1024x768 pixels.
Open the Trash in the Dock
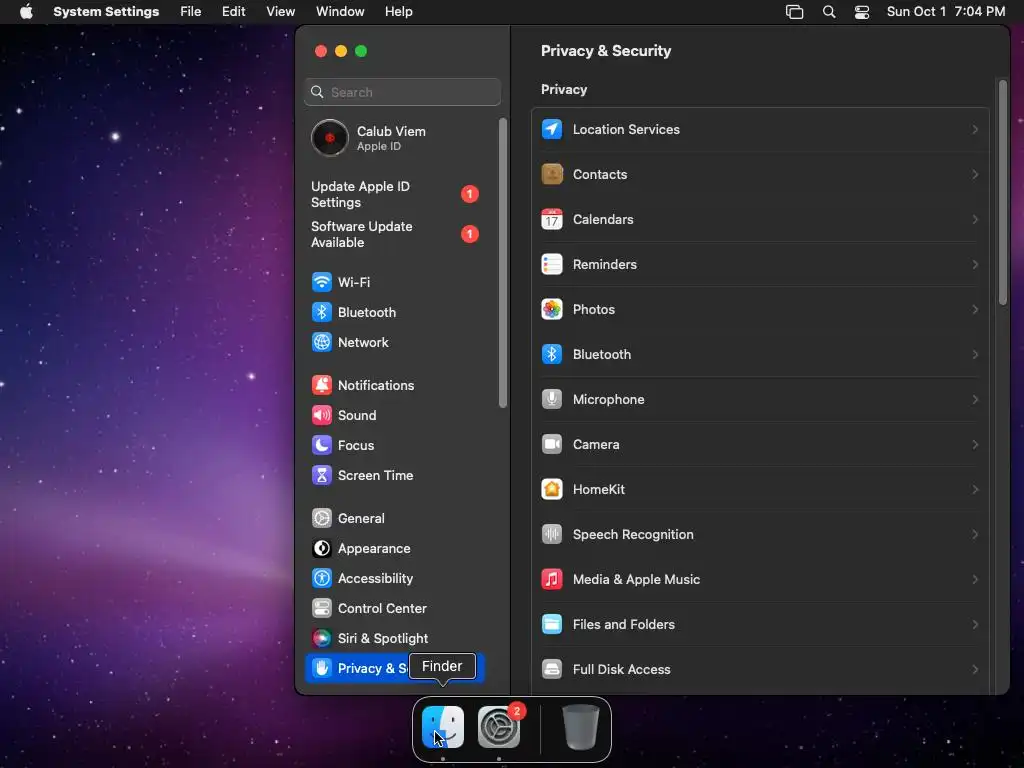581,727
